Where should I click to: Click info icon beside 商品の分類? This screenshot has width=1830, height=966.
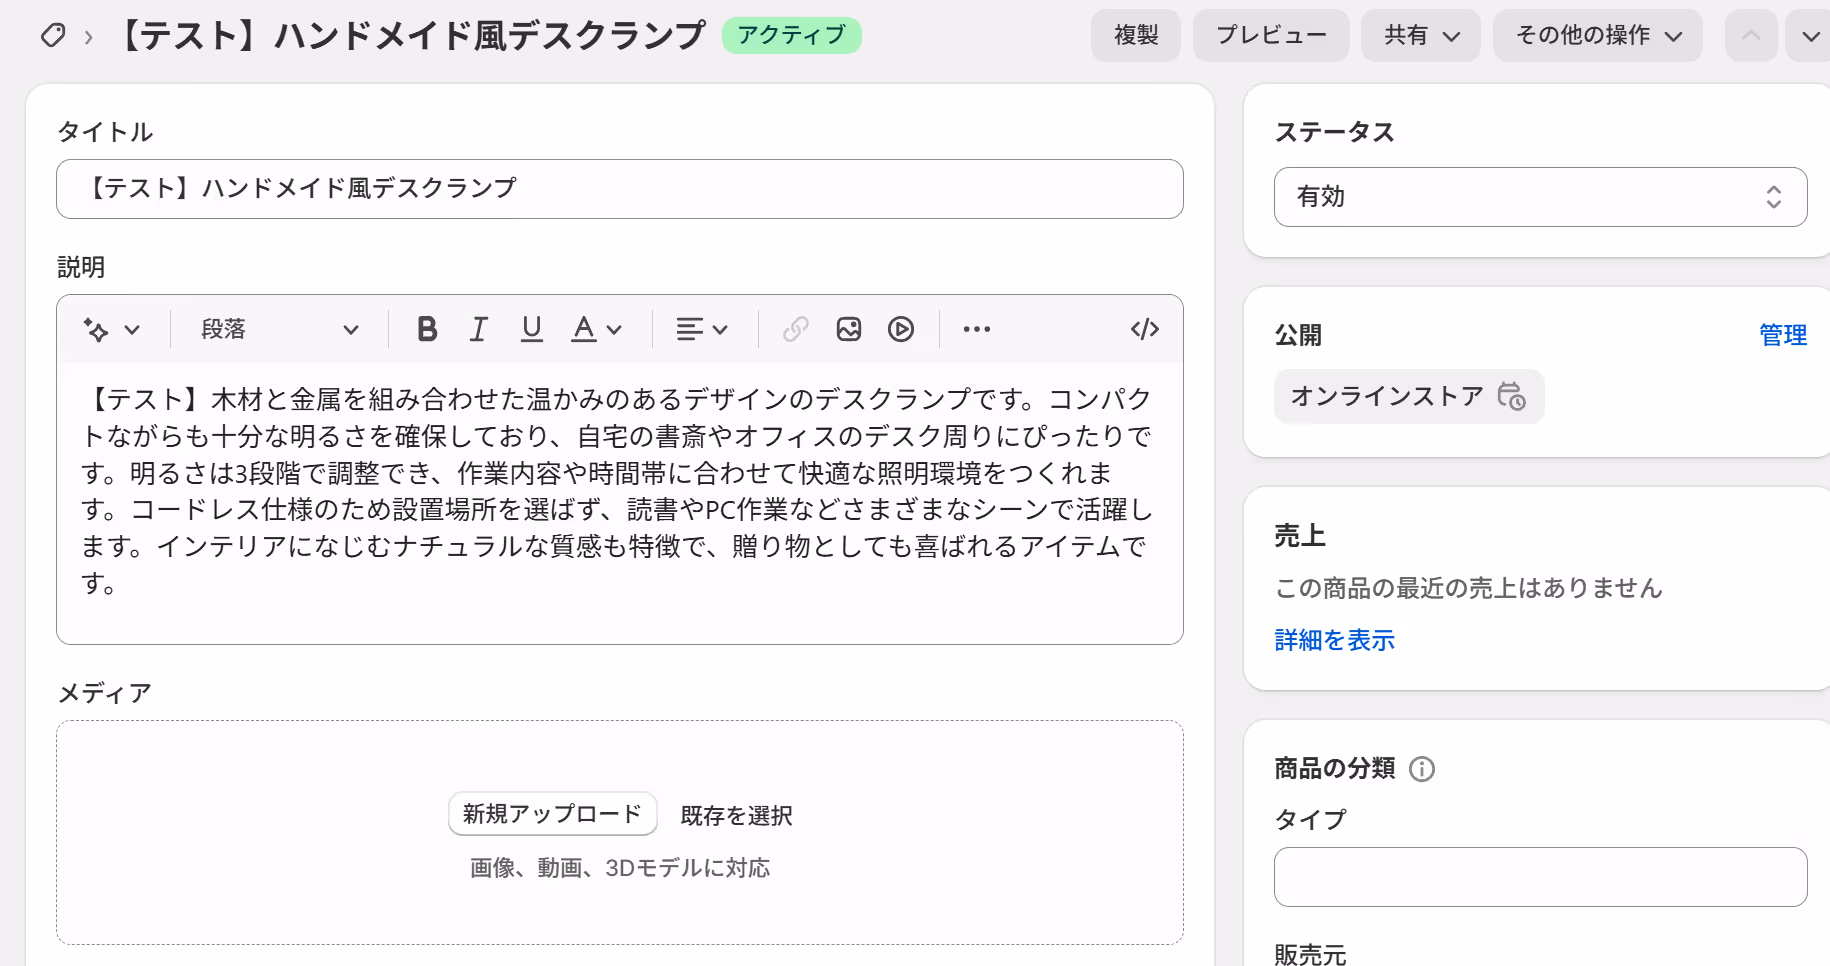(x=1422, y=769)
